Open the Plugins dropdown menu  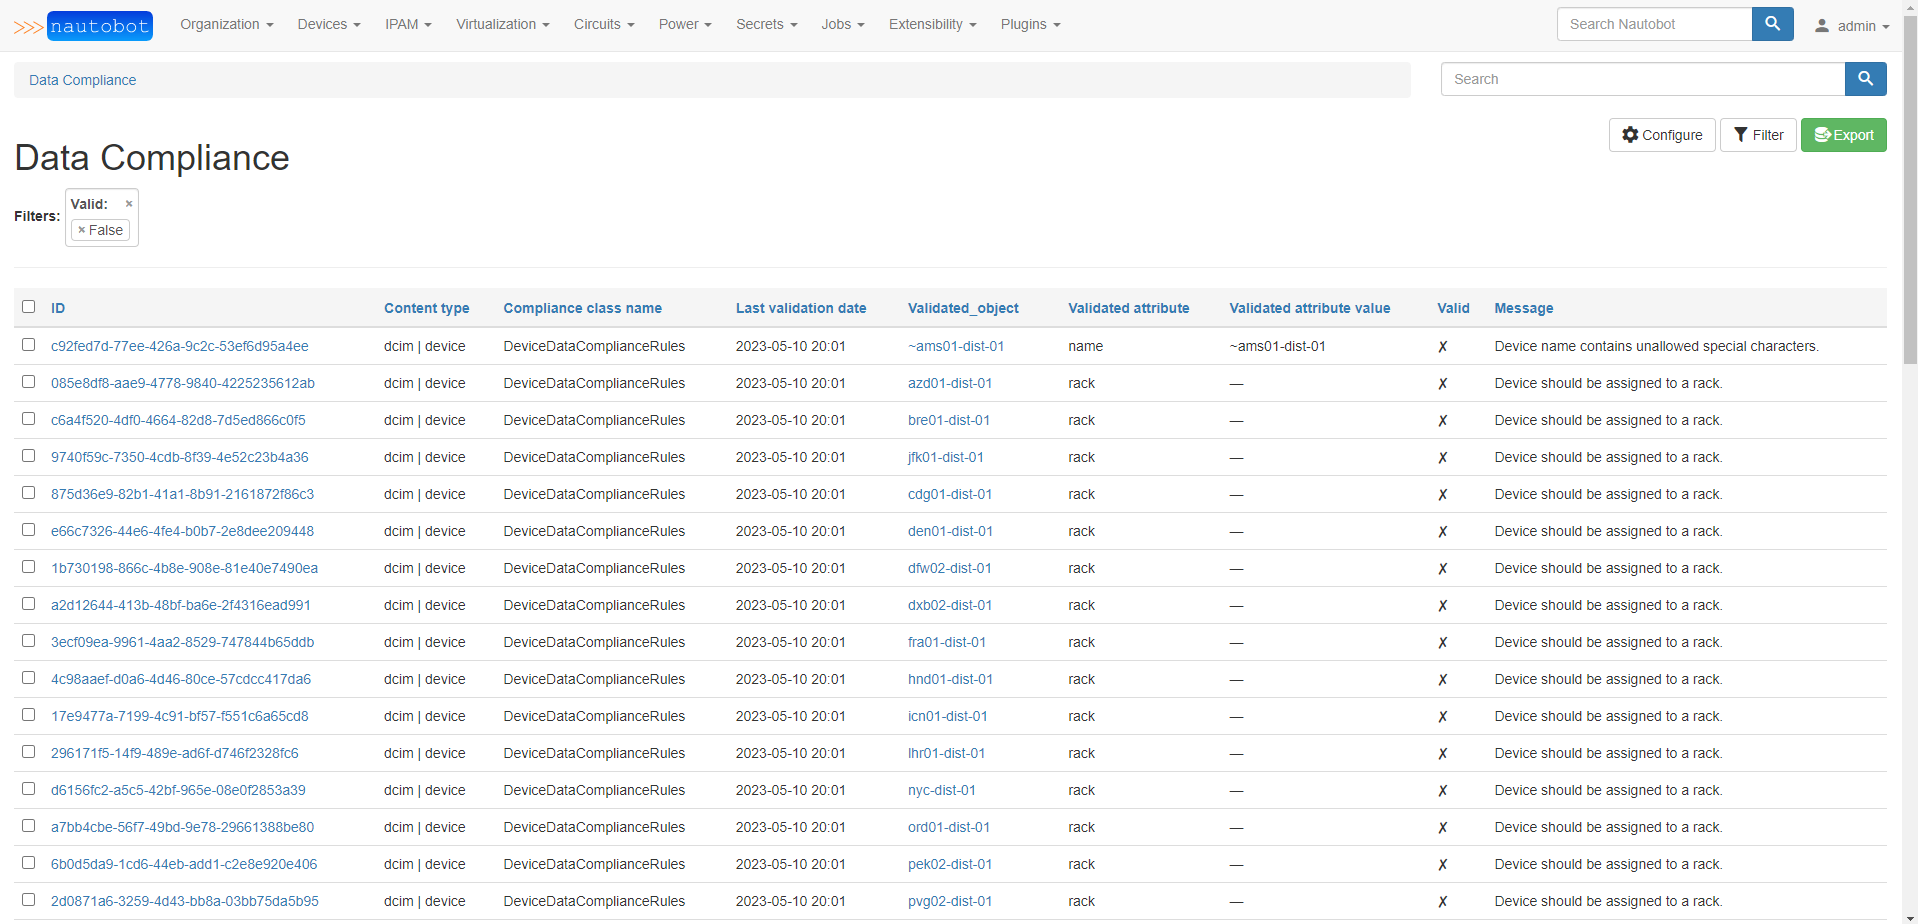tap(1029, 24)
